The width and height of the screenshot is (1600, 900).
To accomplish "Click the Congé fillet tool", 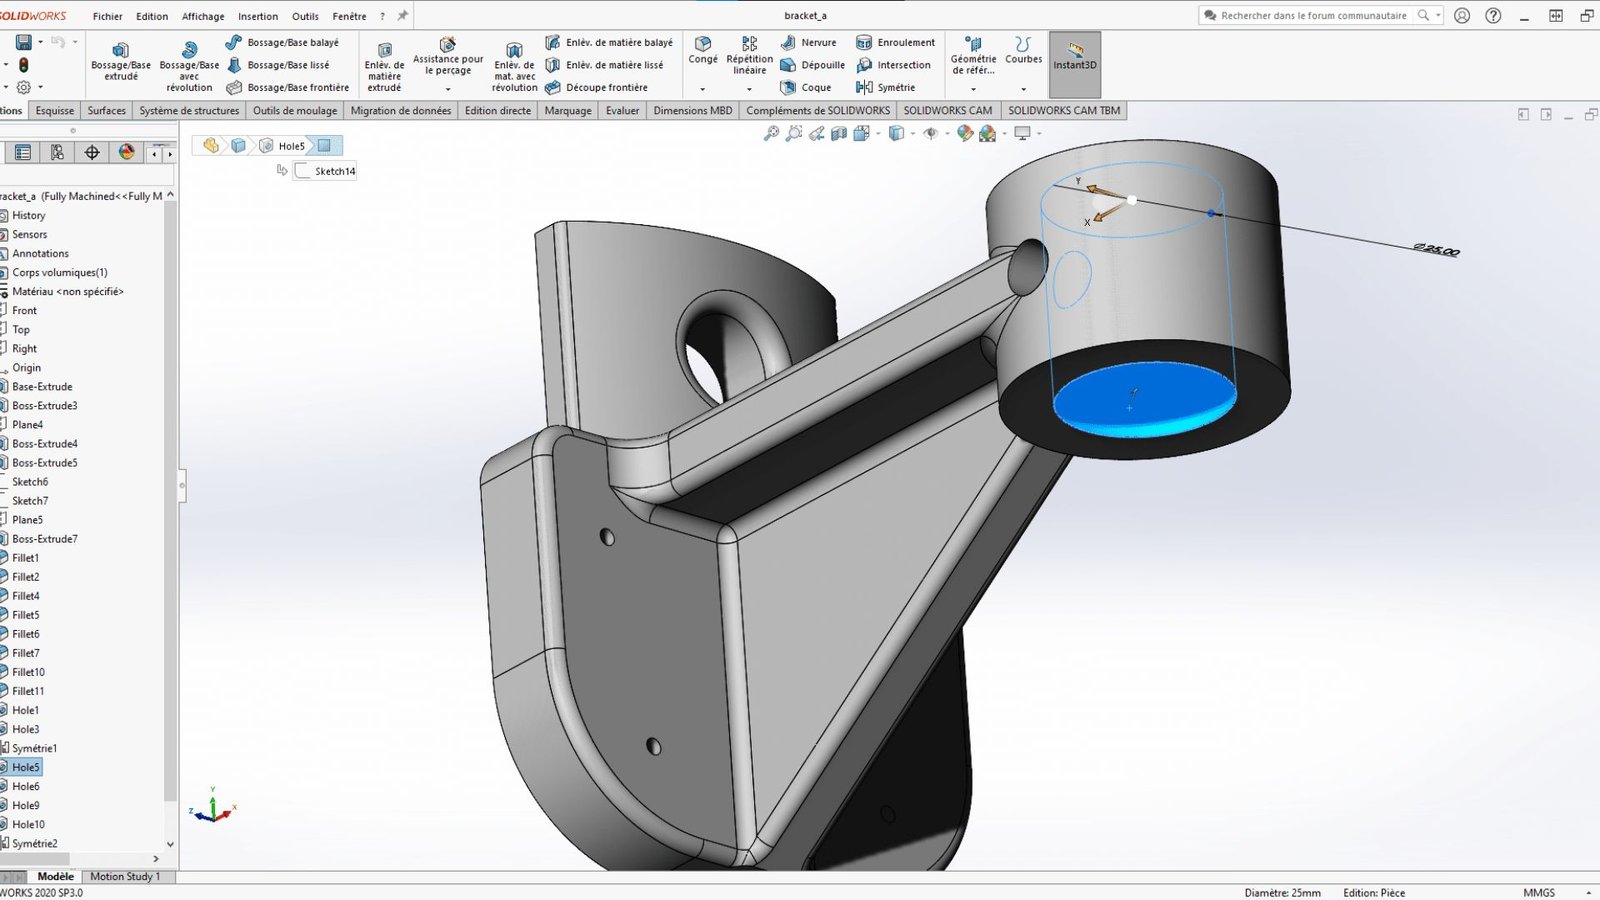I will [x=703, y=51].
